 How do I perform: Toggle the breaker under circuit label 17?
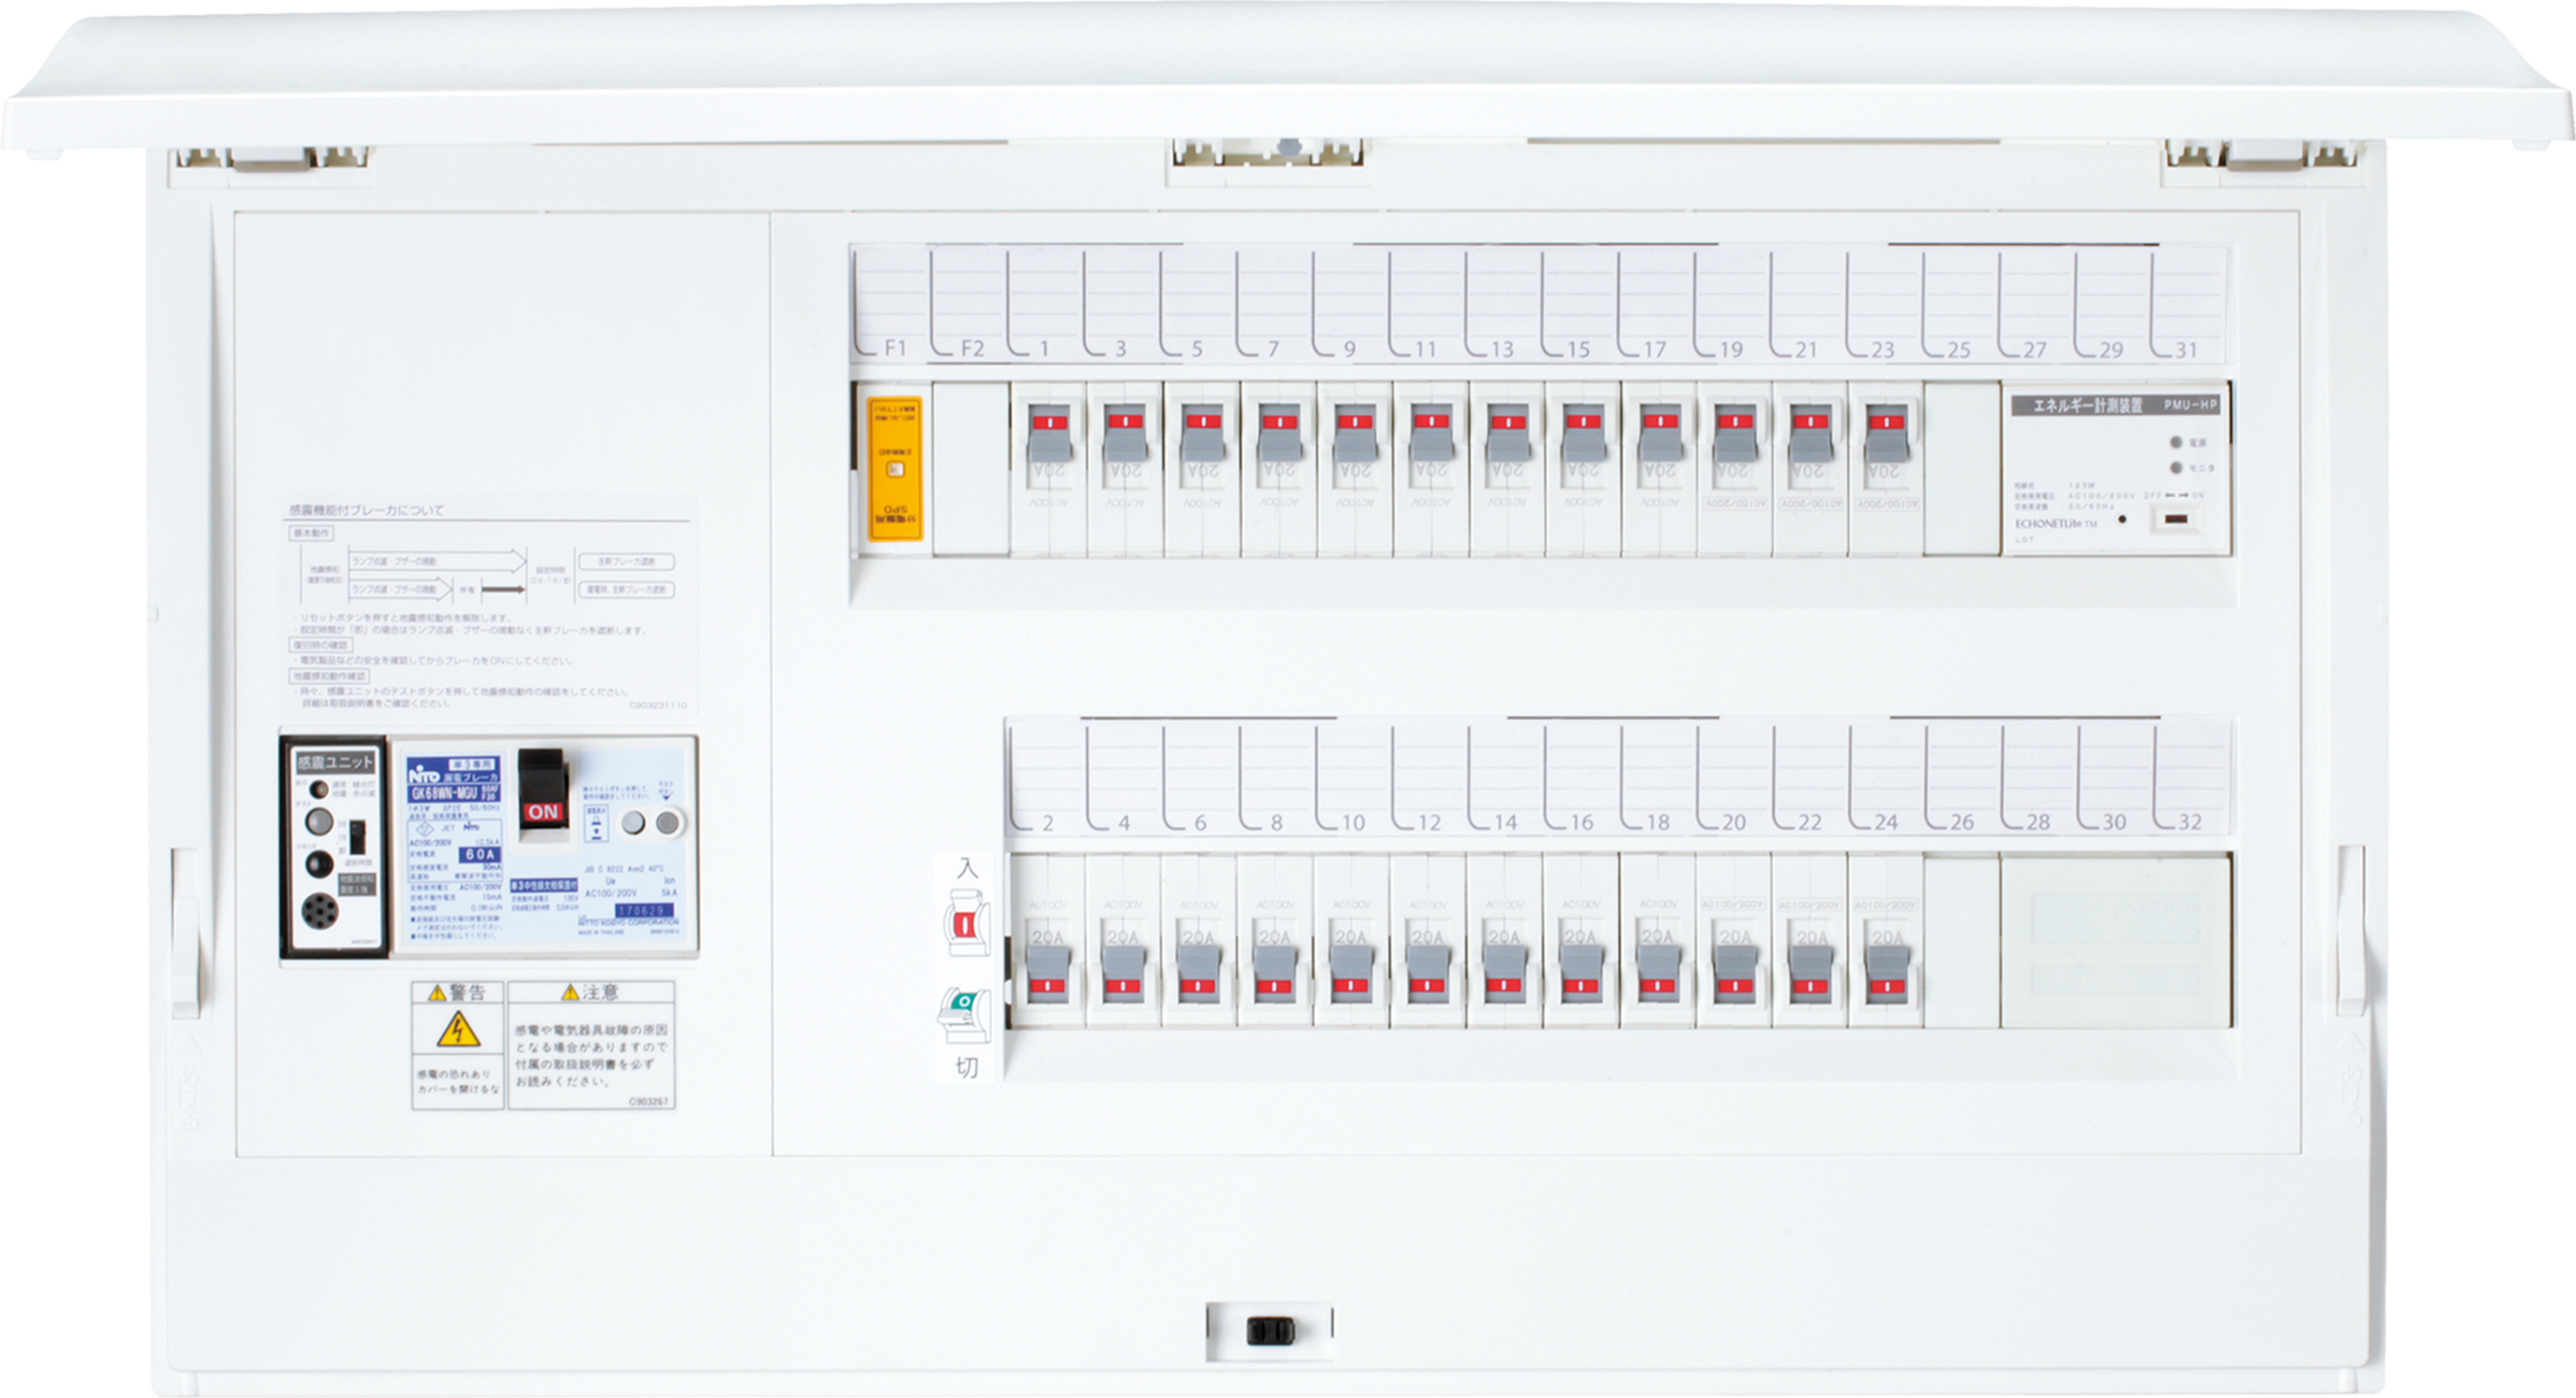tap(1660, 433)
